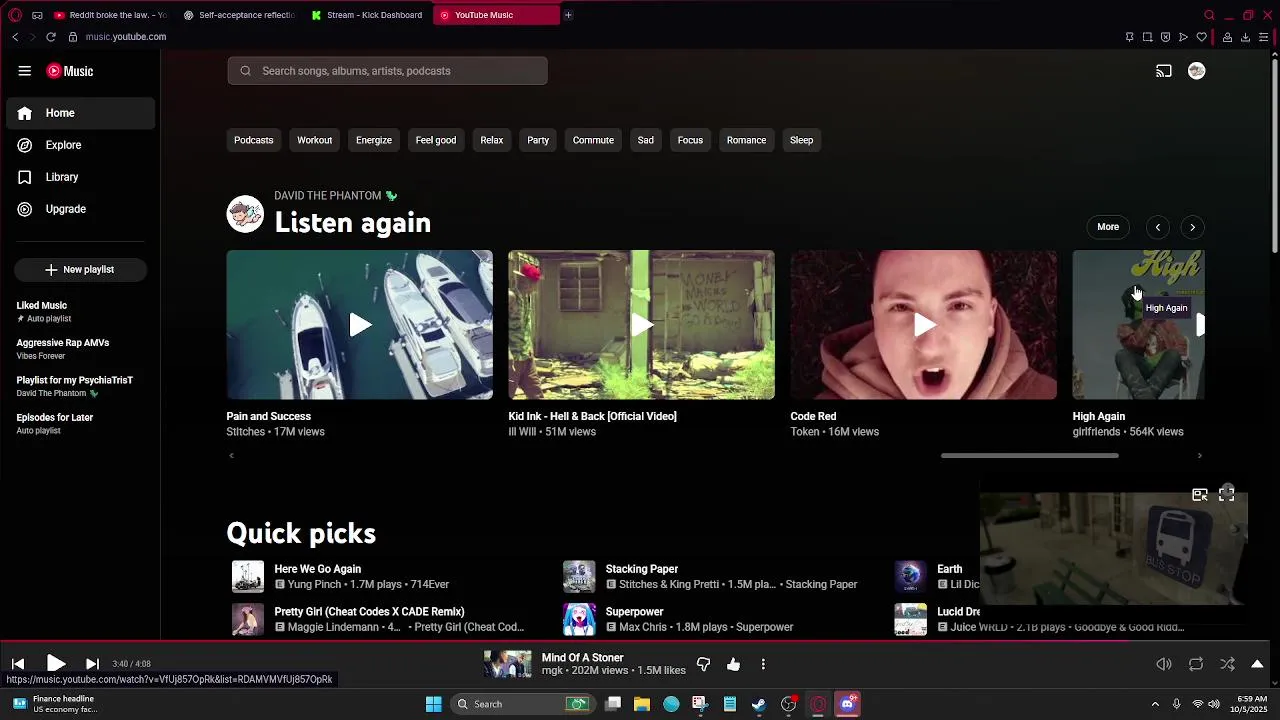Dislike Mind Of A Stoner

[703, 664]
